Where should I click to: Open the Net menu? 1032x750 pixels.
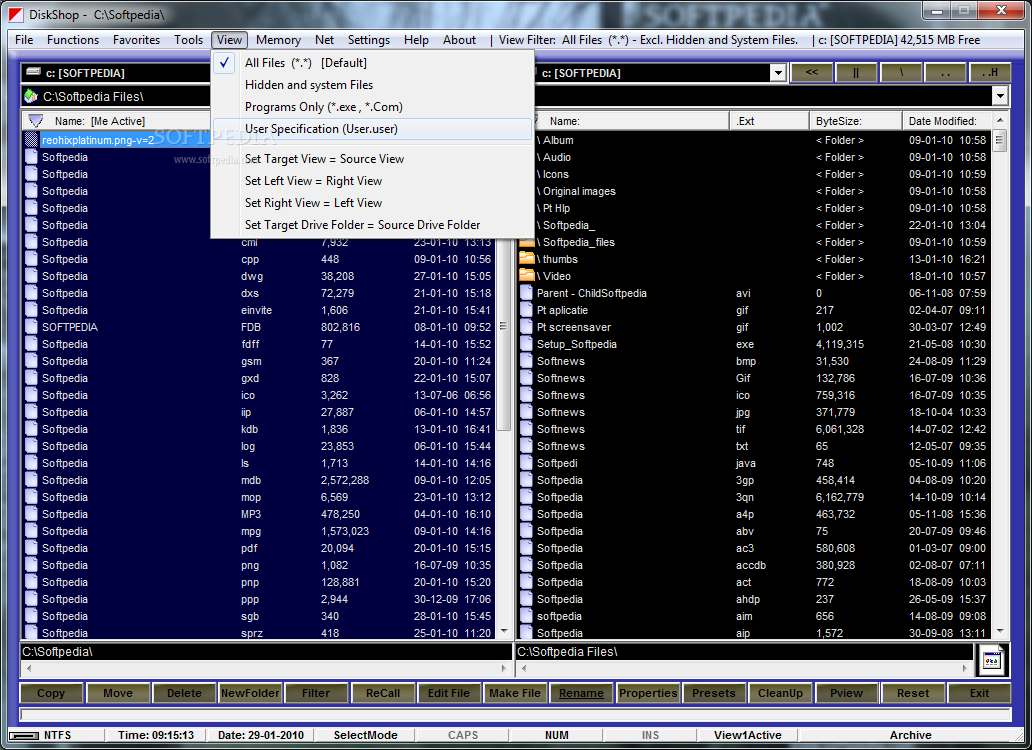(324, 39)
